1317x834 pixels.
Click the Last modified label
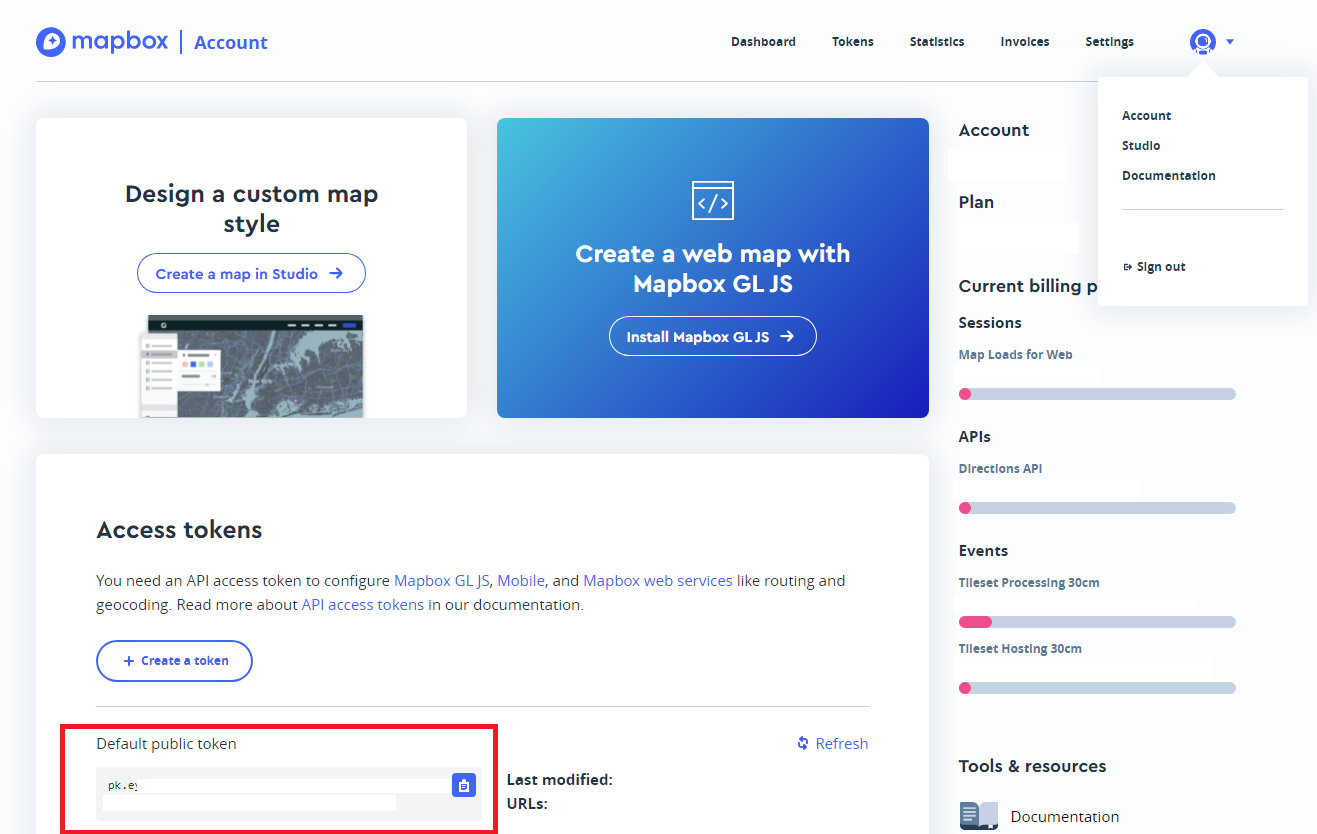pyautogui.click(x=560, y=780)
